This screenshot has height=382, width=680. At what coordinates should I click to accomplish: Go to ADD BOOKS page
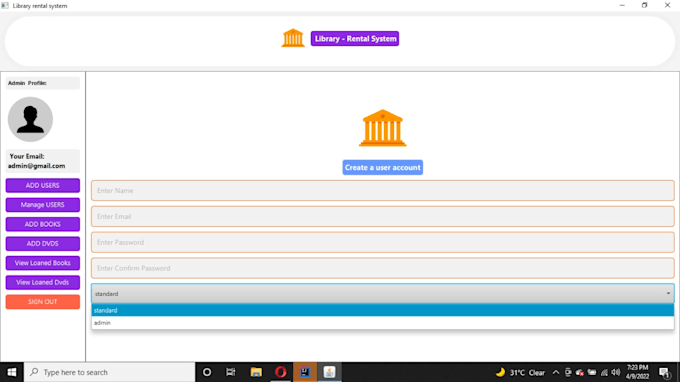42,224
